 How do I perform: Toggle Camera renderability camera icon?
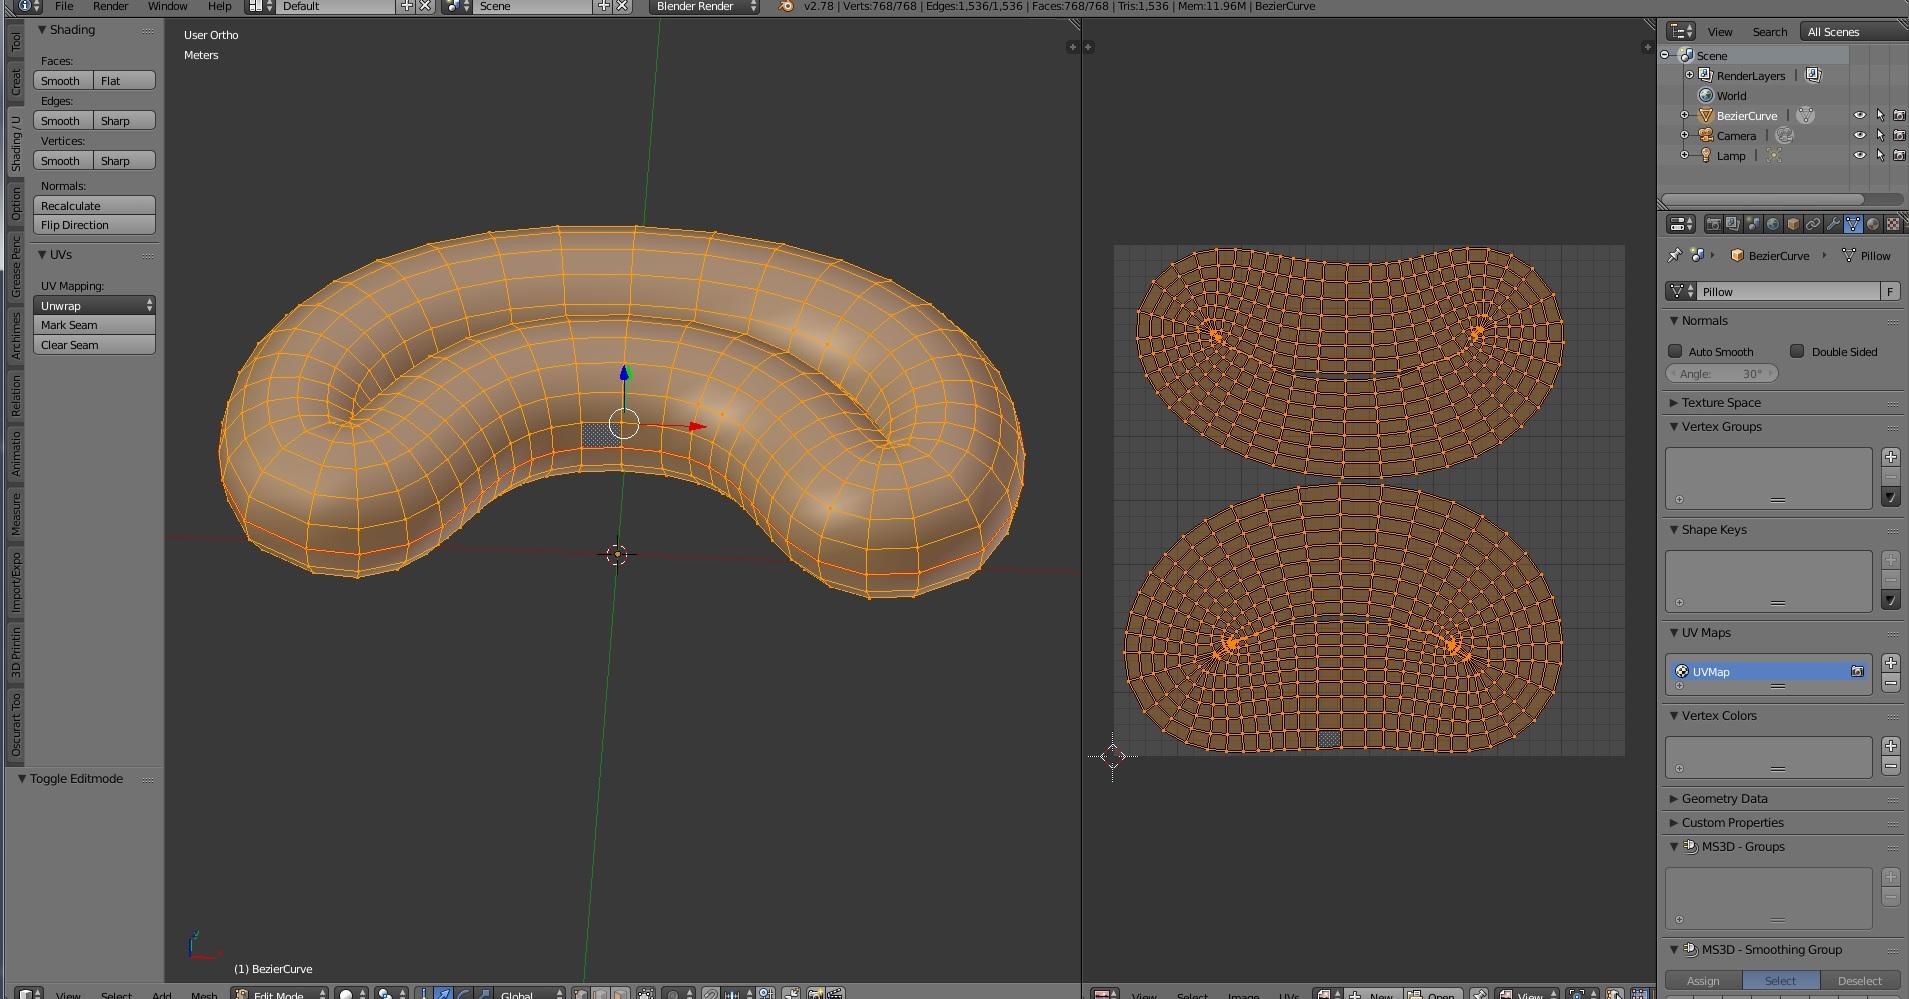coord(1899,136)
